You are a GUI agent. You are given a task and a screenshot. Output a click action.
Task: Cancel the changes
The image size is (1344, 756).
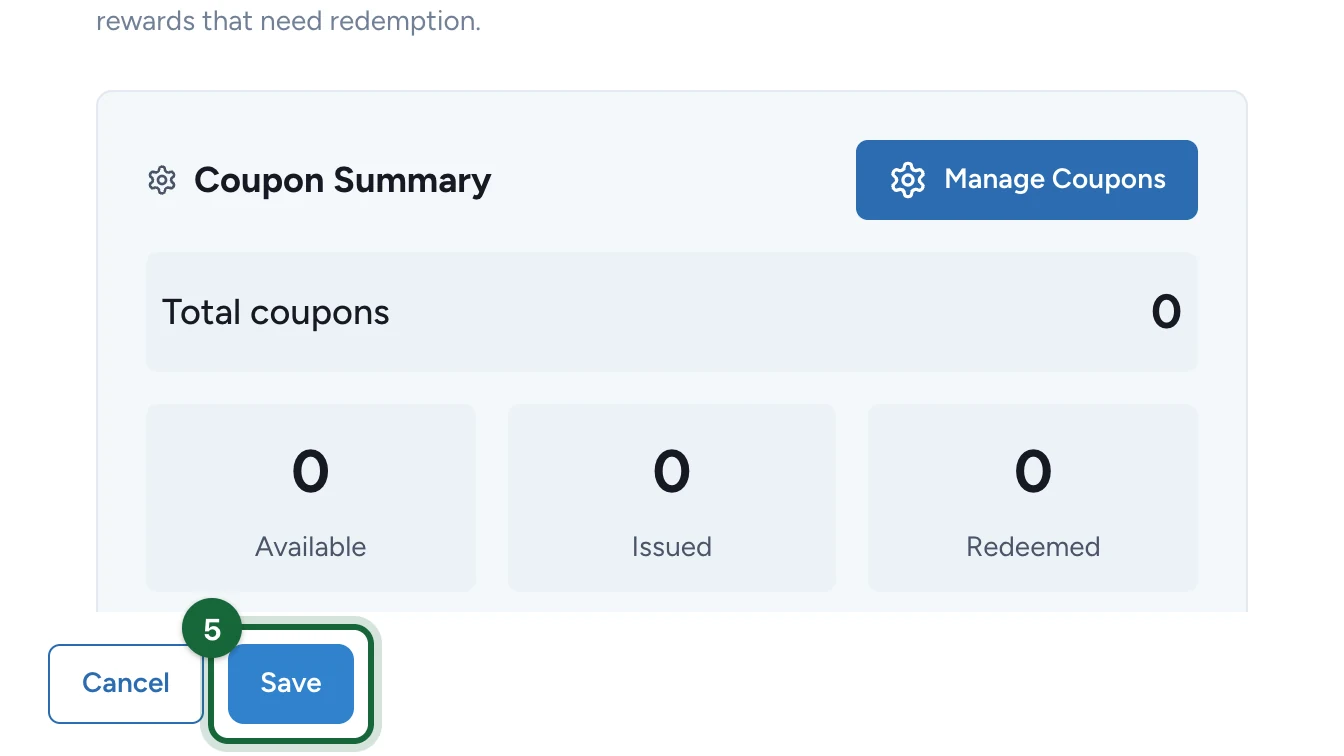(126, 684)
